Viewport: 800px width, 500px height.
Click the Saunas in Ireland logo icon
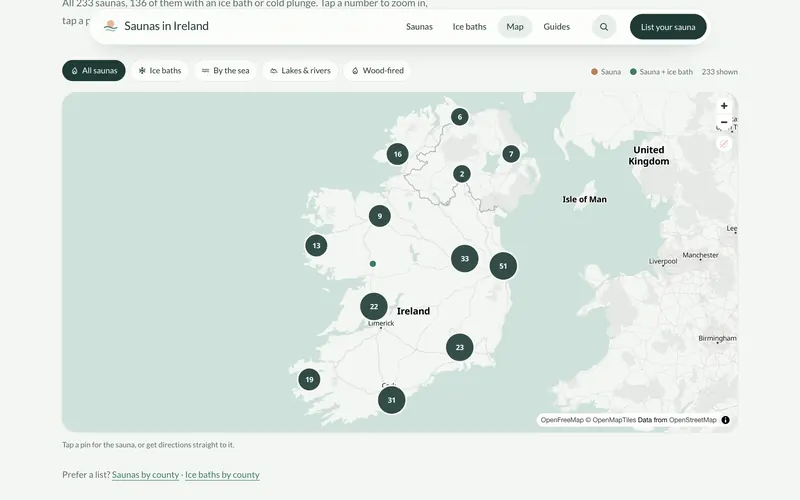[110, 26]
